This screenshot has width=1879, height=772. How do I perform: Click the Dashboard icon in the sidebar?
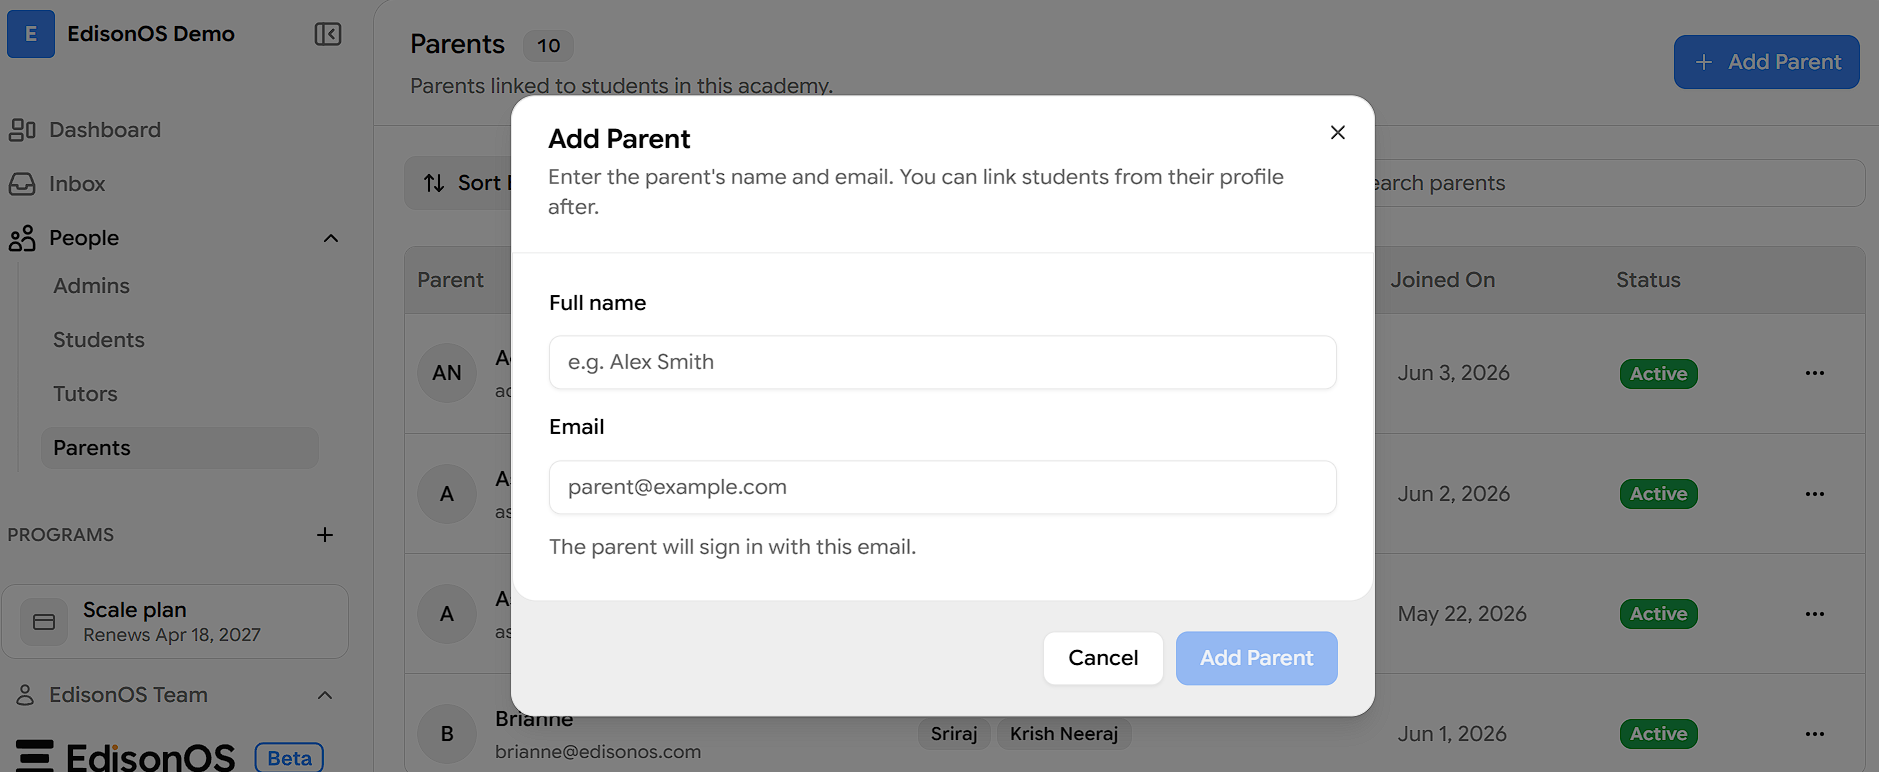pos(22,130)
